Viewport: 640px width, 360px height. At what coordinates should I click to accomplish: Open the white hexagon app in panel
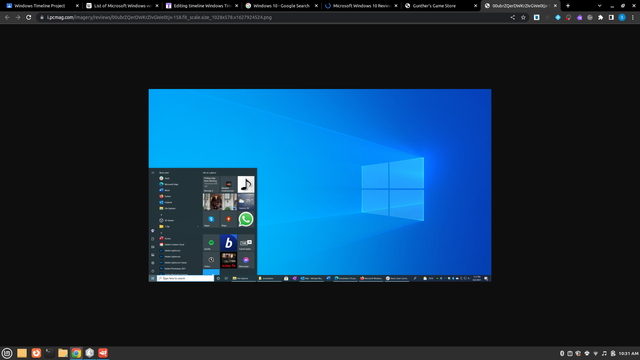90,353
